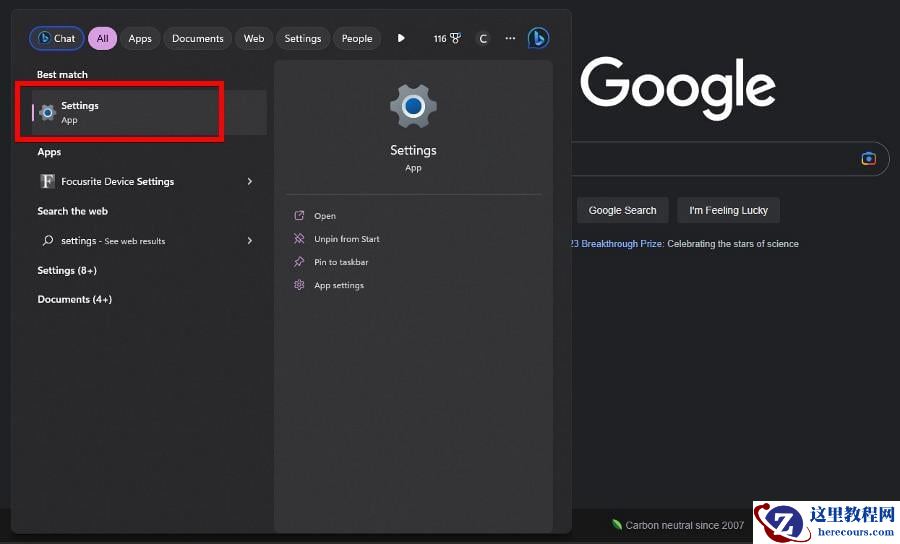
Task: Expand the Documents (4+) group
Action: coord(75,300)
